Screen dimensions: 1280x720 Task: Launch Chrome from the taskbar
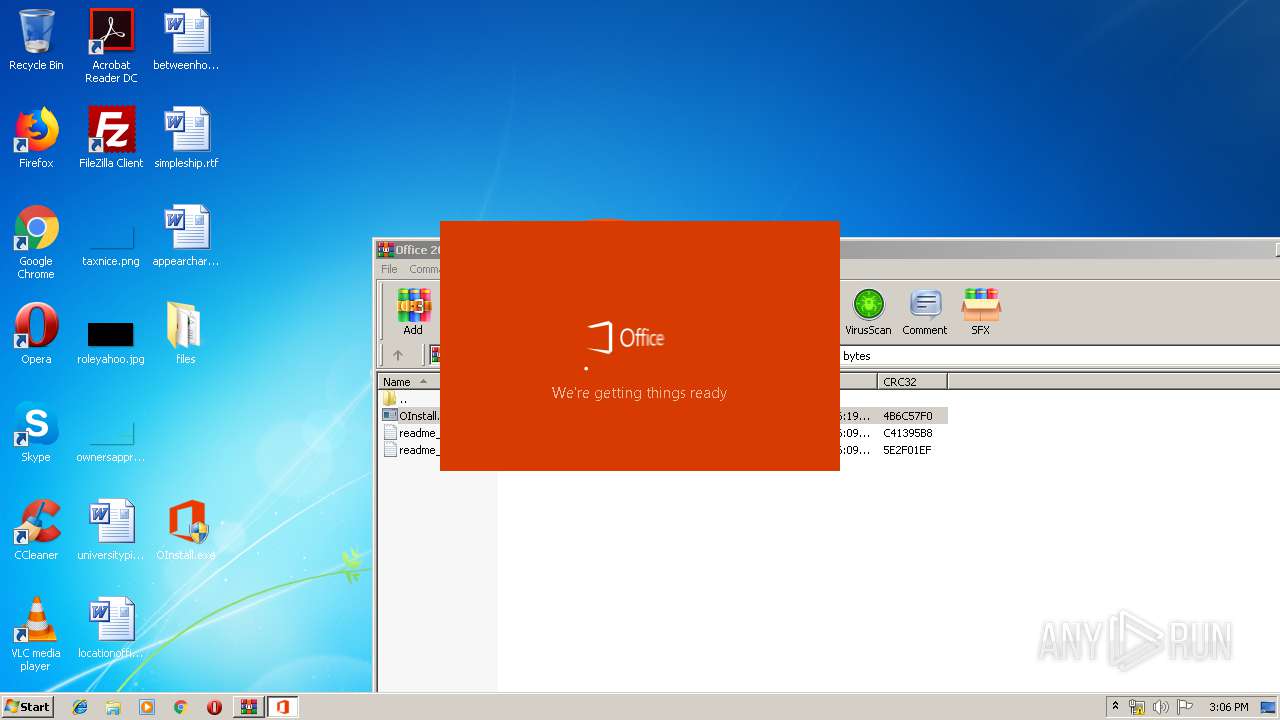pyautogui.click(x=181, y=707)
